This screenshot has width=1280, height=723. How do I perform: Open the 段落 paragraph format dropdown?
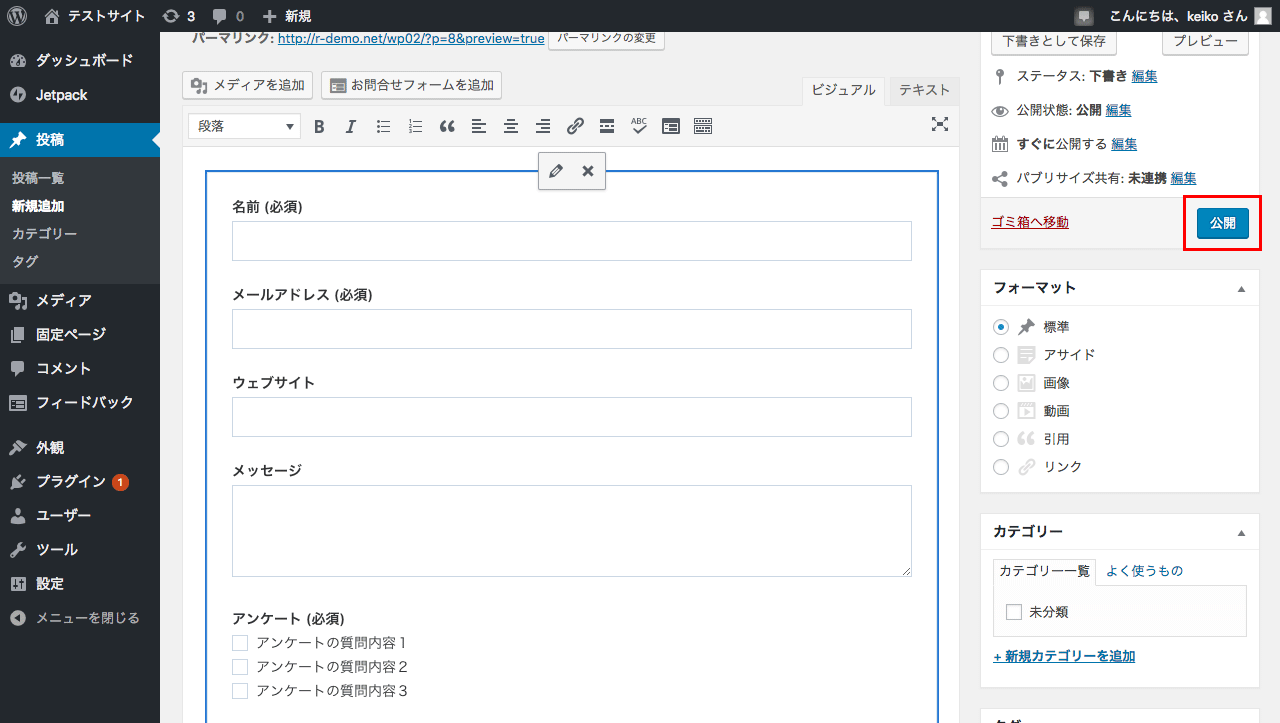click(245, 126)
